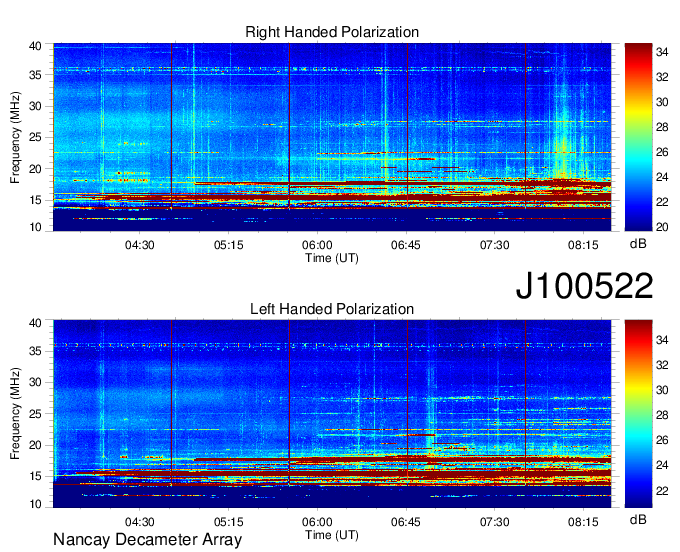Click the Right Handed Polarization spectrogram image

[x=332, y=137]
